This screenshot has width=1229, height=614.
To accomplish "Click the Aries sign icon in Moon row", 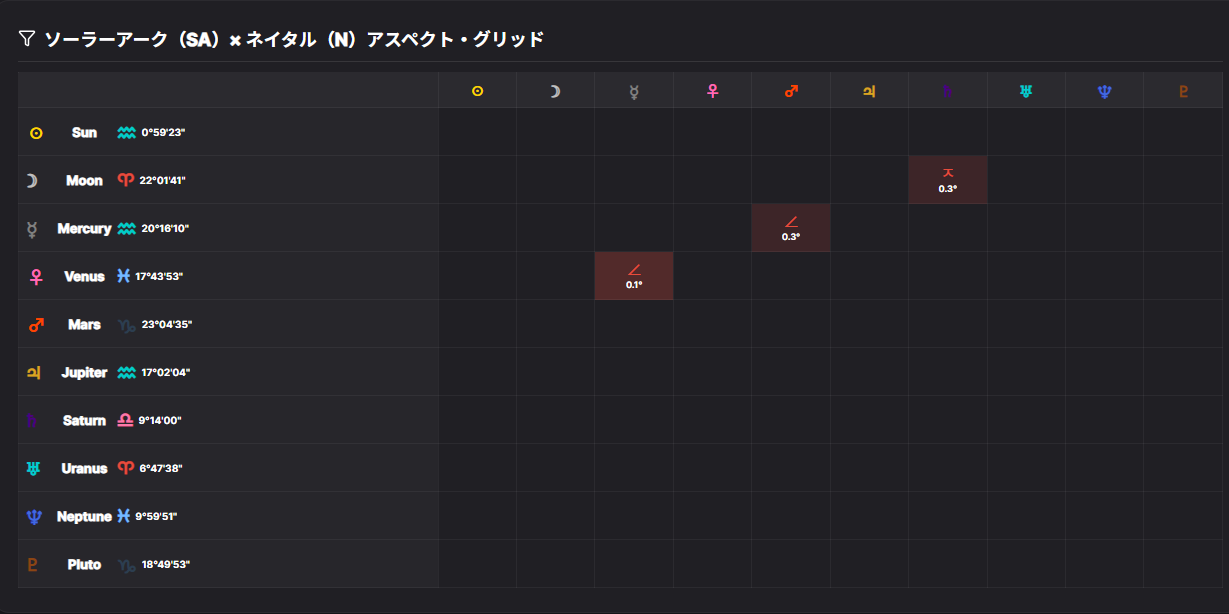I will tap(125, 180).
